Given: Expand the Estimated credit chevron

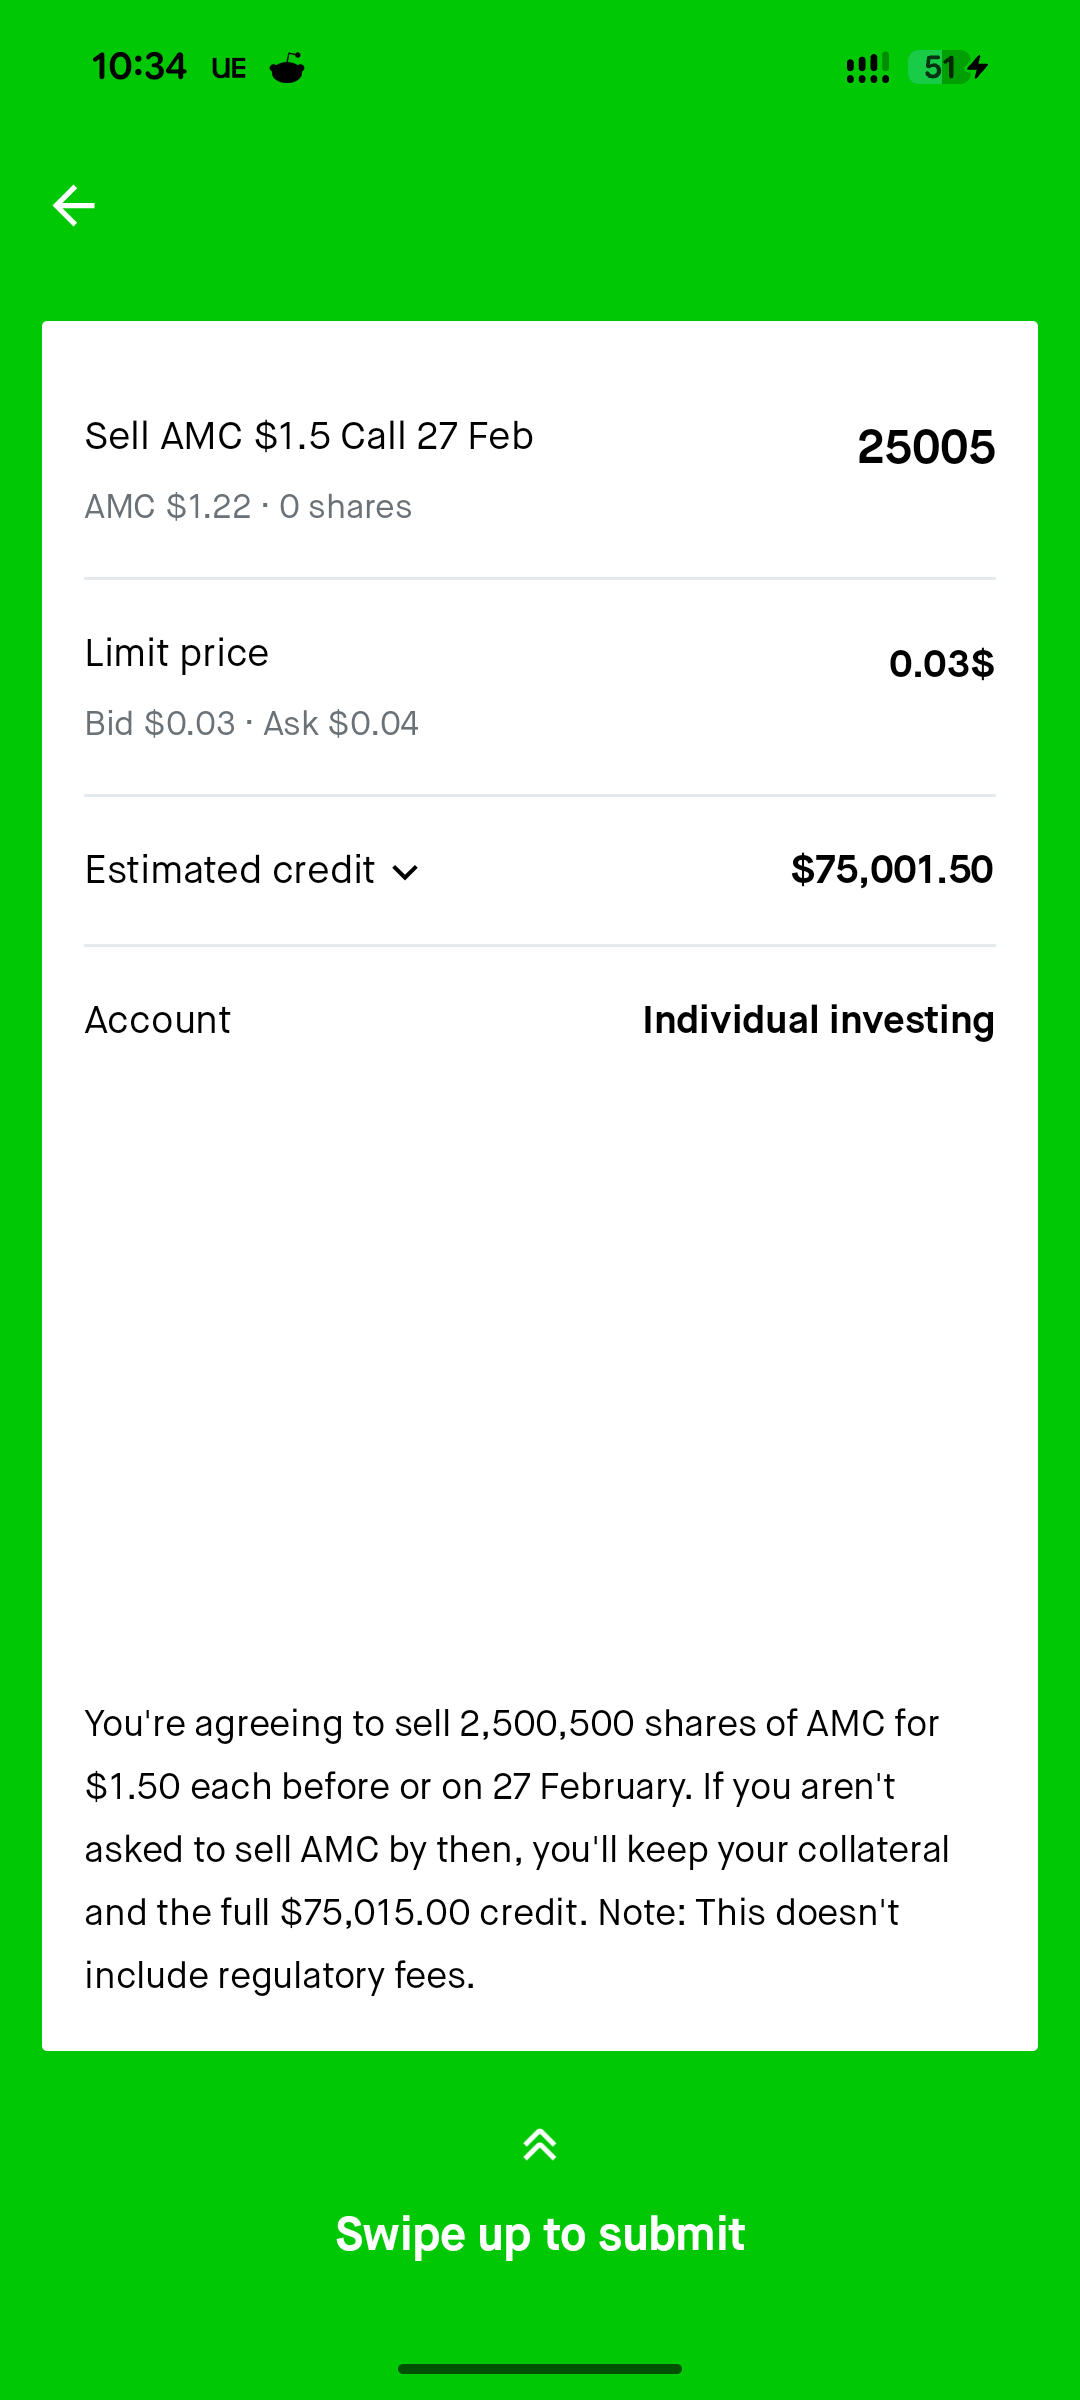Looking at the screenshot, I should [405, 872].
